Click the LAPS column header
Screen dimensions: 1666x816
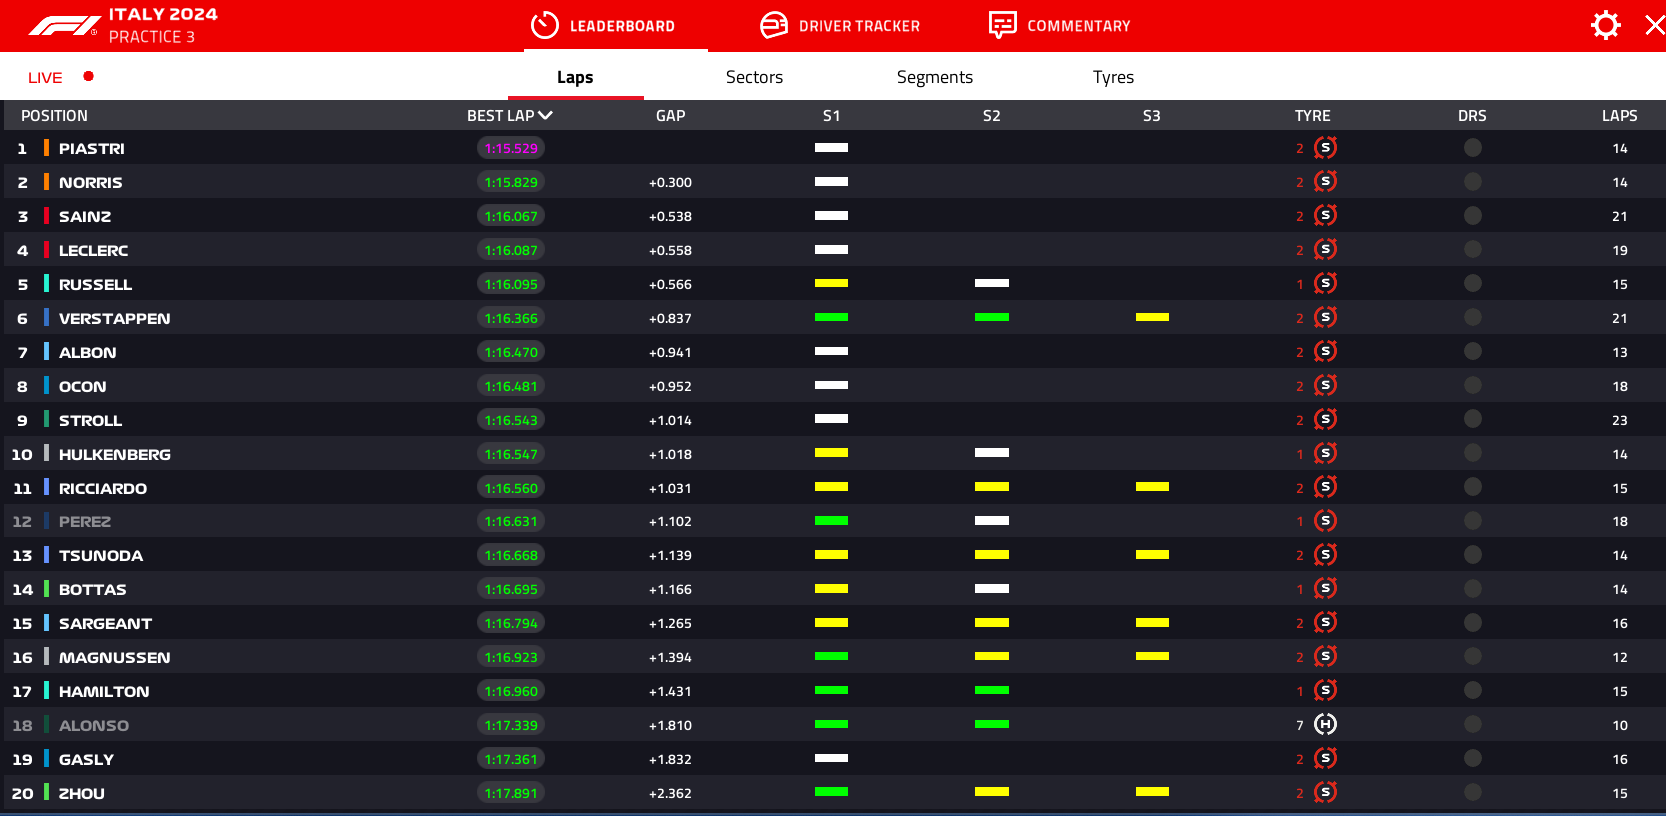pyautogui.click(x=1619, y=116)
